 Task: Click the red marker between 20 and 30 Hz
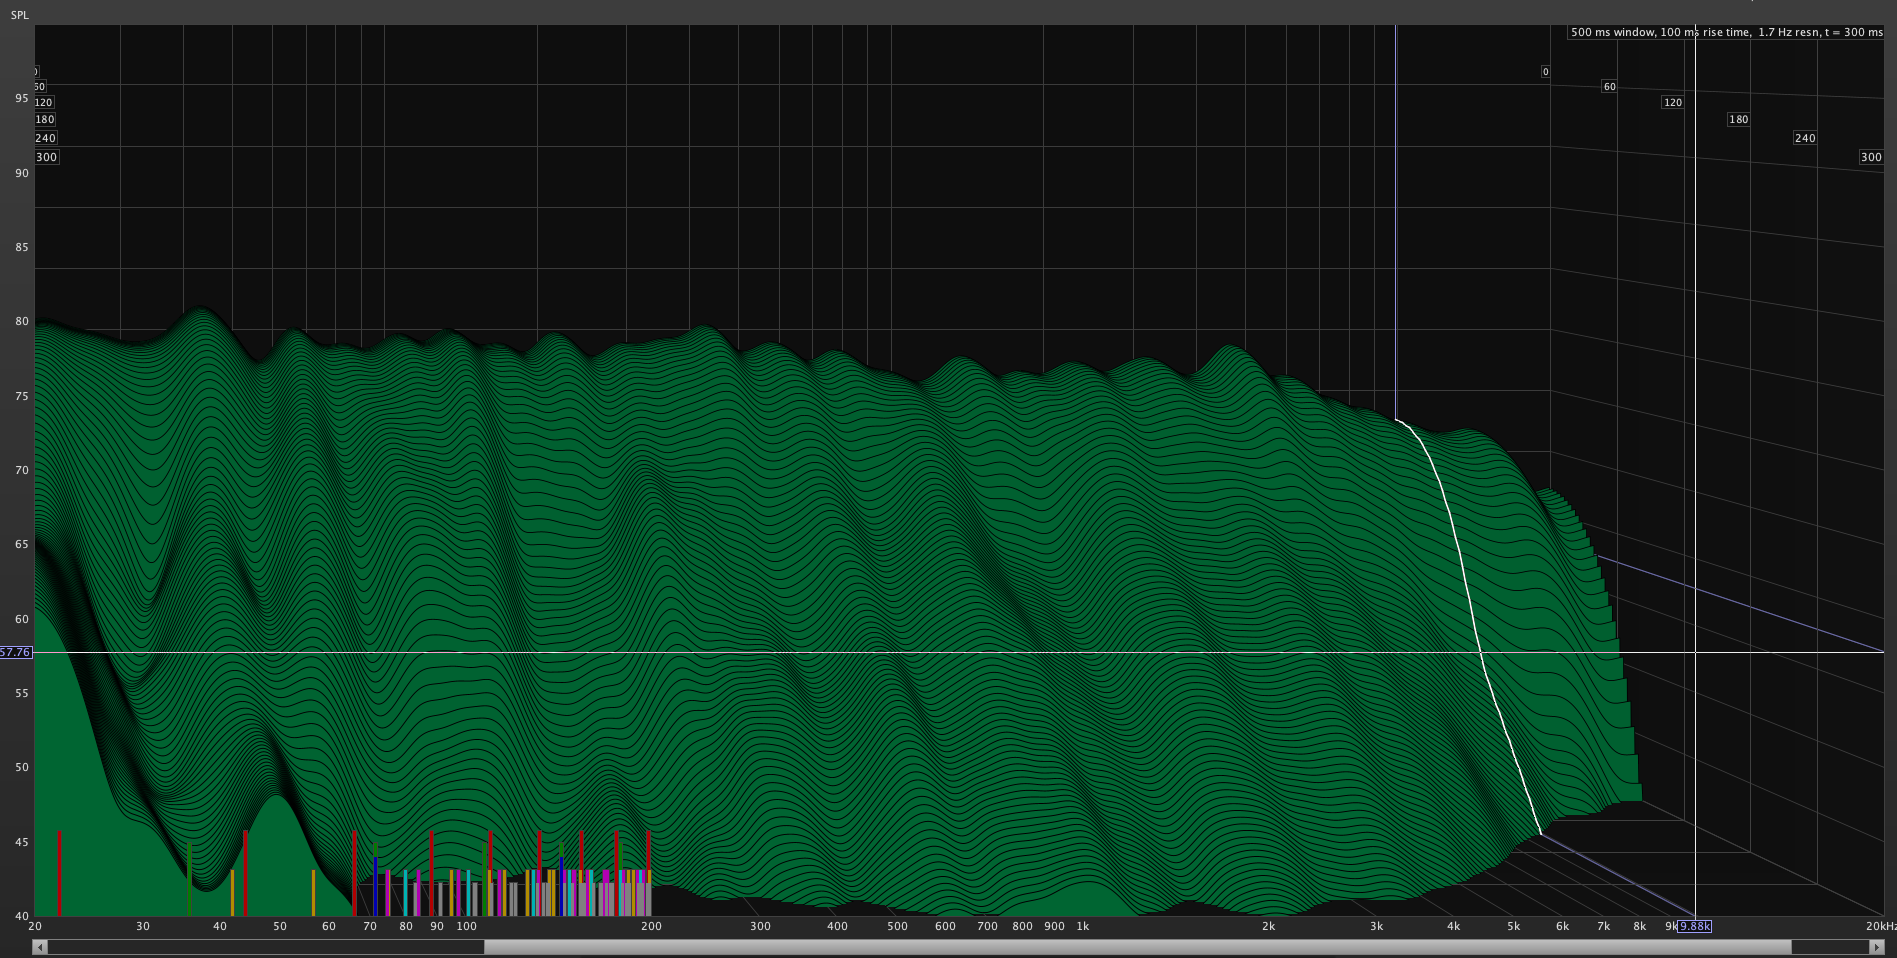point(59,872)
